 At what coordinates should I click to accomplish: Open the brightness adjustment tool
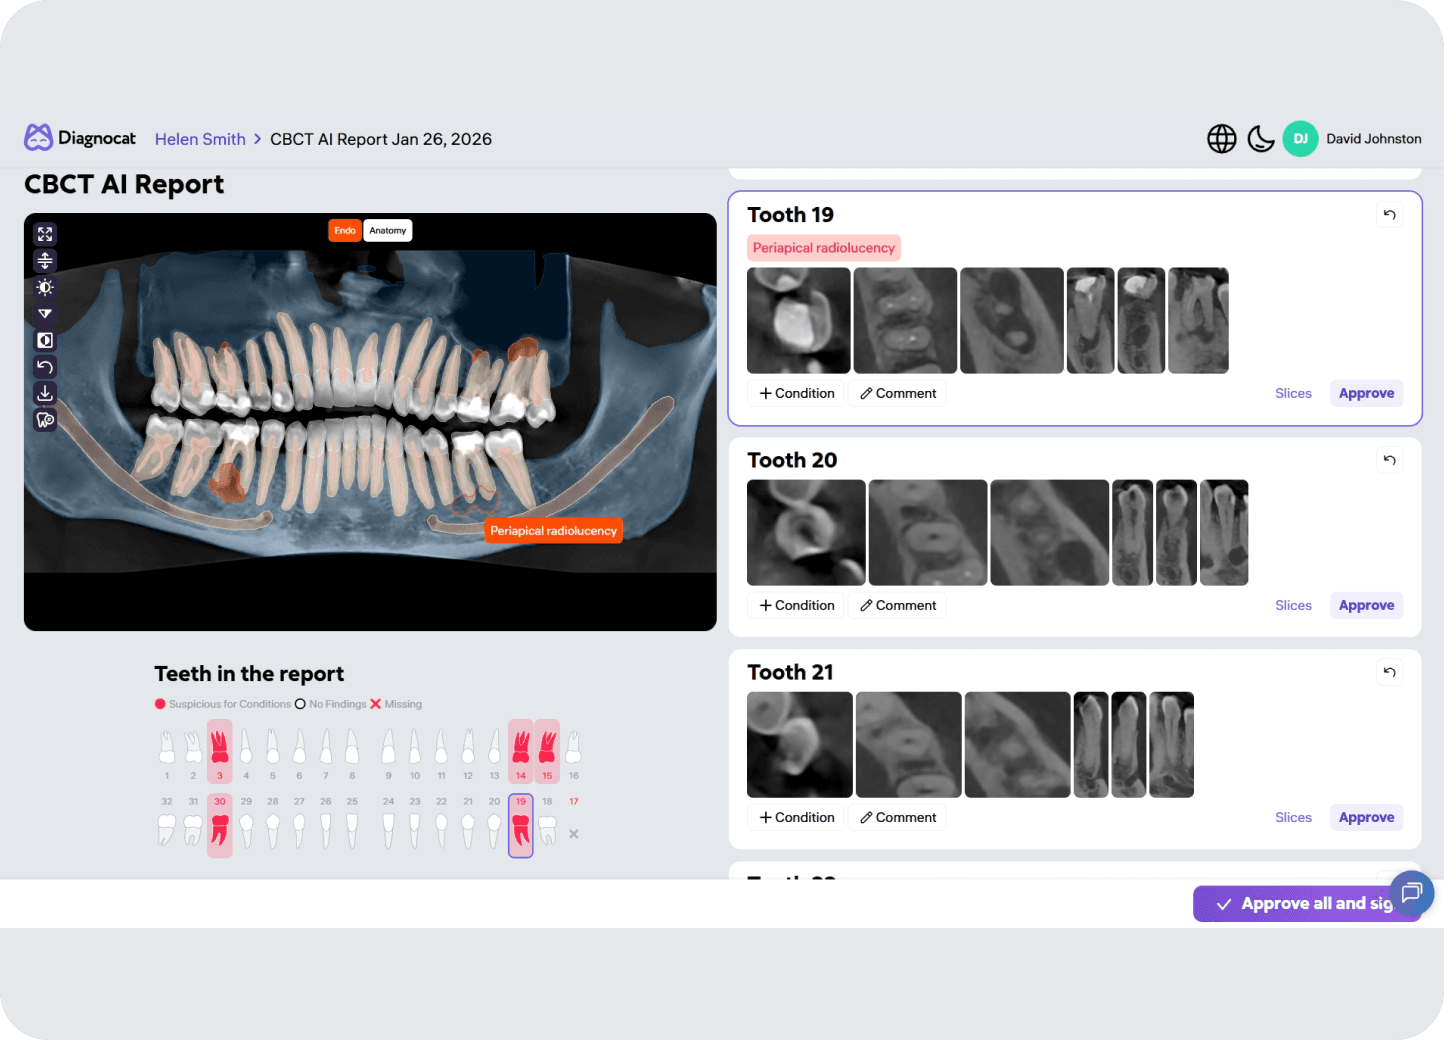(x=45, y=288)
